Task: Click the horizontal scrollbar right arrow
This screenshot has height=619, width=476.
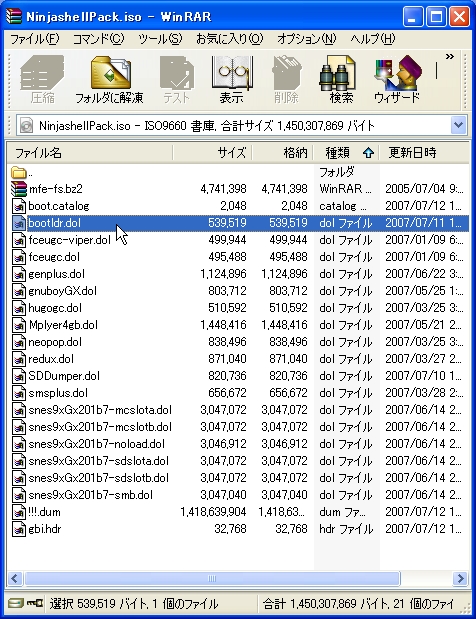Action: tap(460, 579)
